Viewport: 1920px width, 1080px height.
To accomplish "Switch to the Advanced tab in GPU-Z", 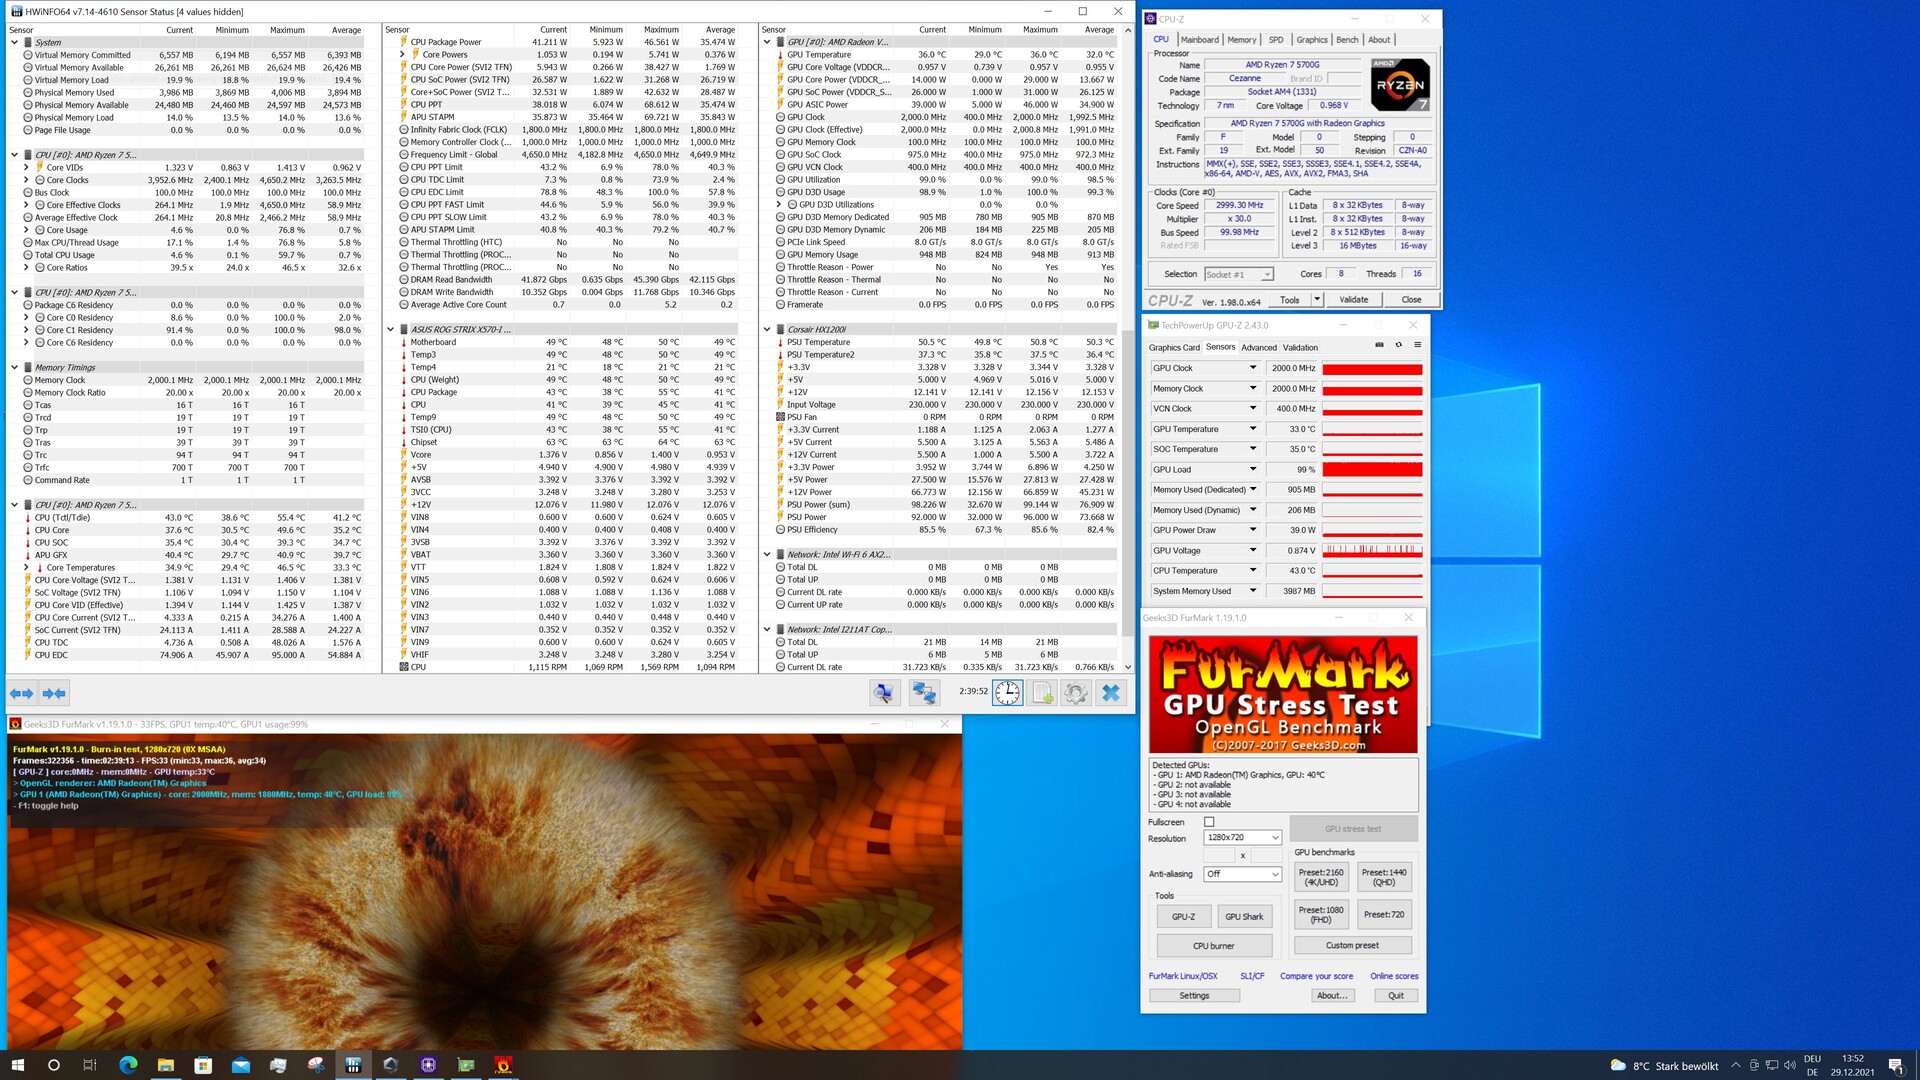I will [x=1258, y=348].
